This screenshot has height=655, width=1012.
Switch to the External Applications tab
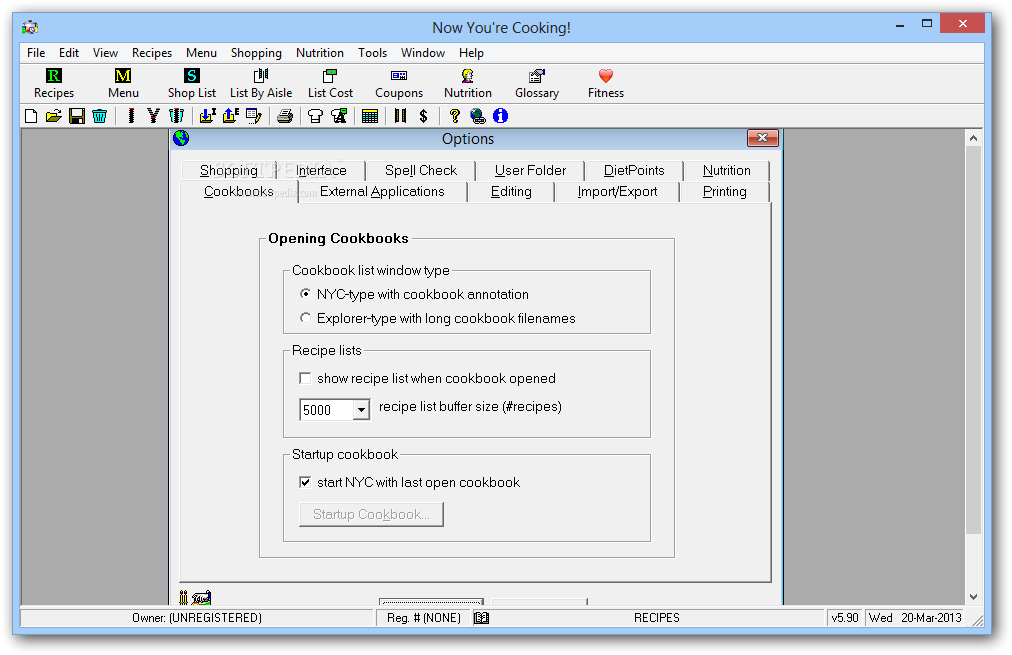(x=382, y=192)
